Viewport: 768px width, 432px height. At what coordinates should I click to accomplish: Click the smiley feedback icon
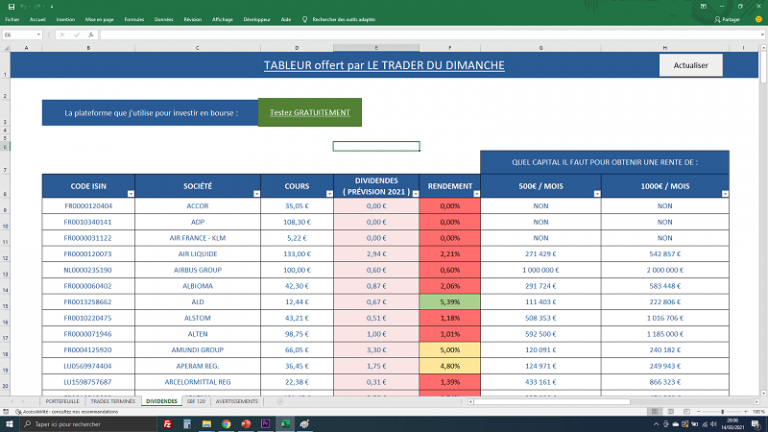tap(758, 18)
